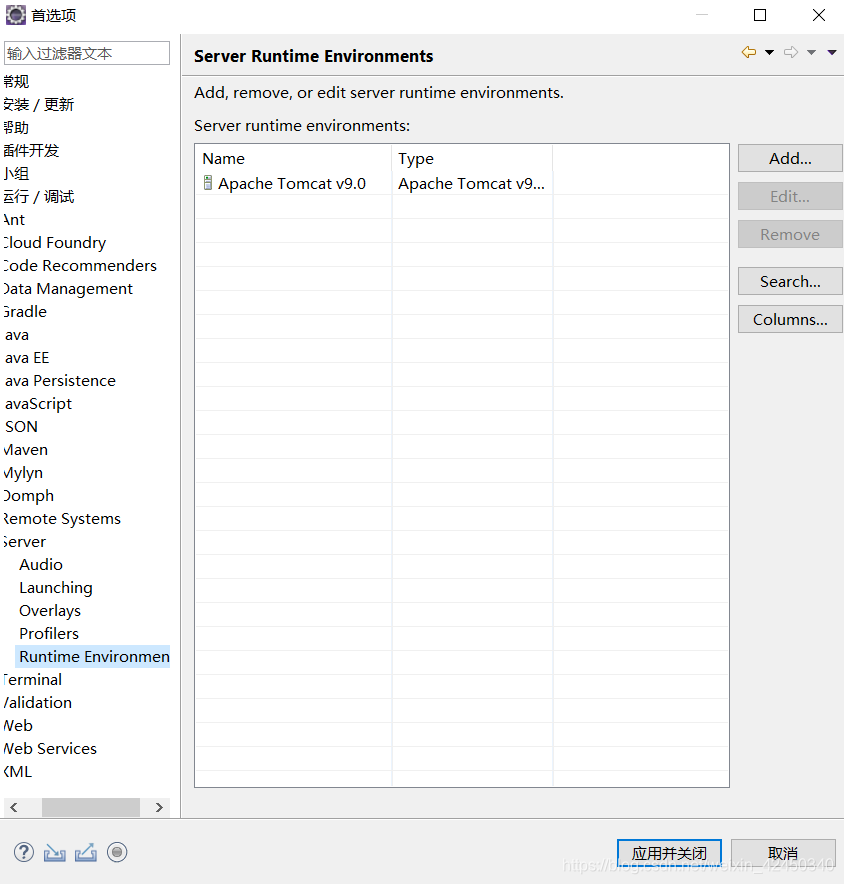Screen dimensions: 844x884
Task: Select 常规 in the preferences tree
Action: tap(16, 82)
